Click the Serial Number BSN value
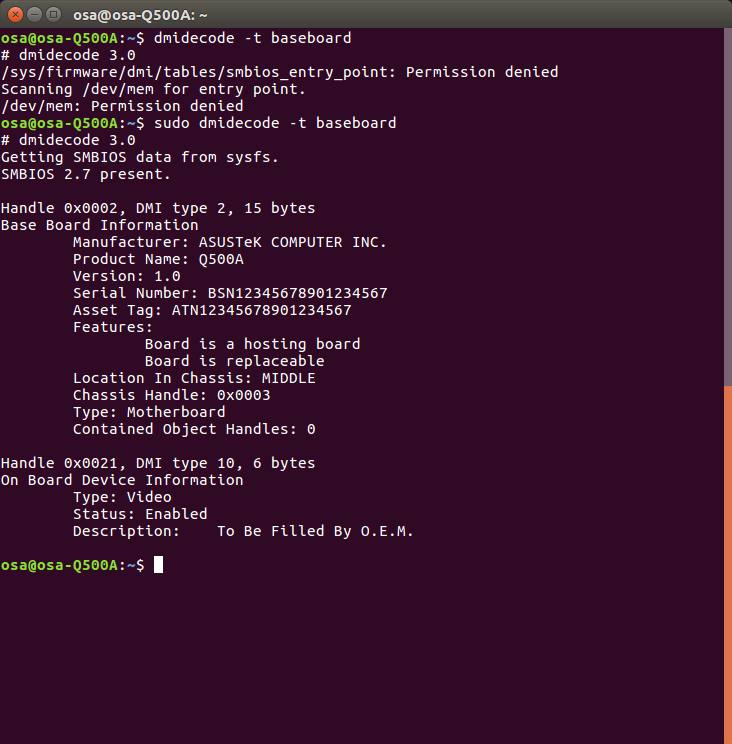 (x=297, y=293)
